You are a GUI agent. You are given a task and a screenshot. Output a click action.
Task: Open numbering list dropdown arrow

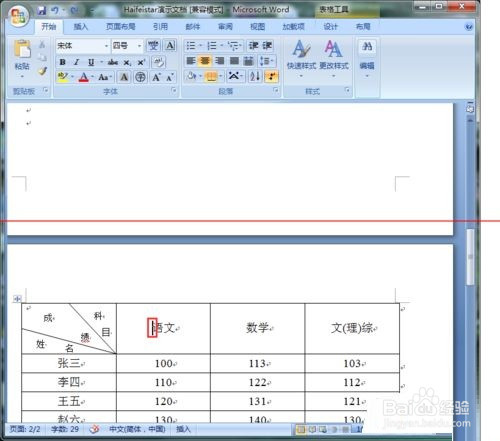(x=221, y=46)
